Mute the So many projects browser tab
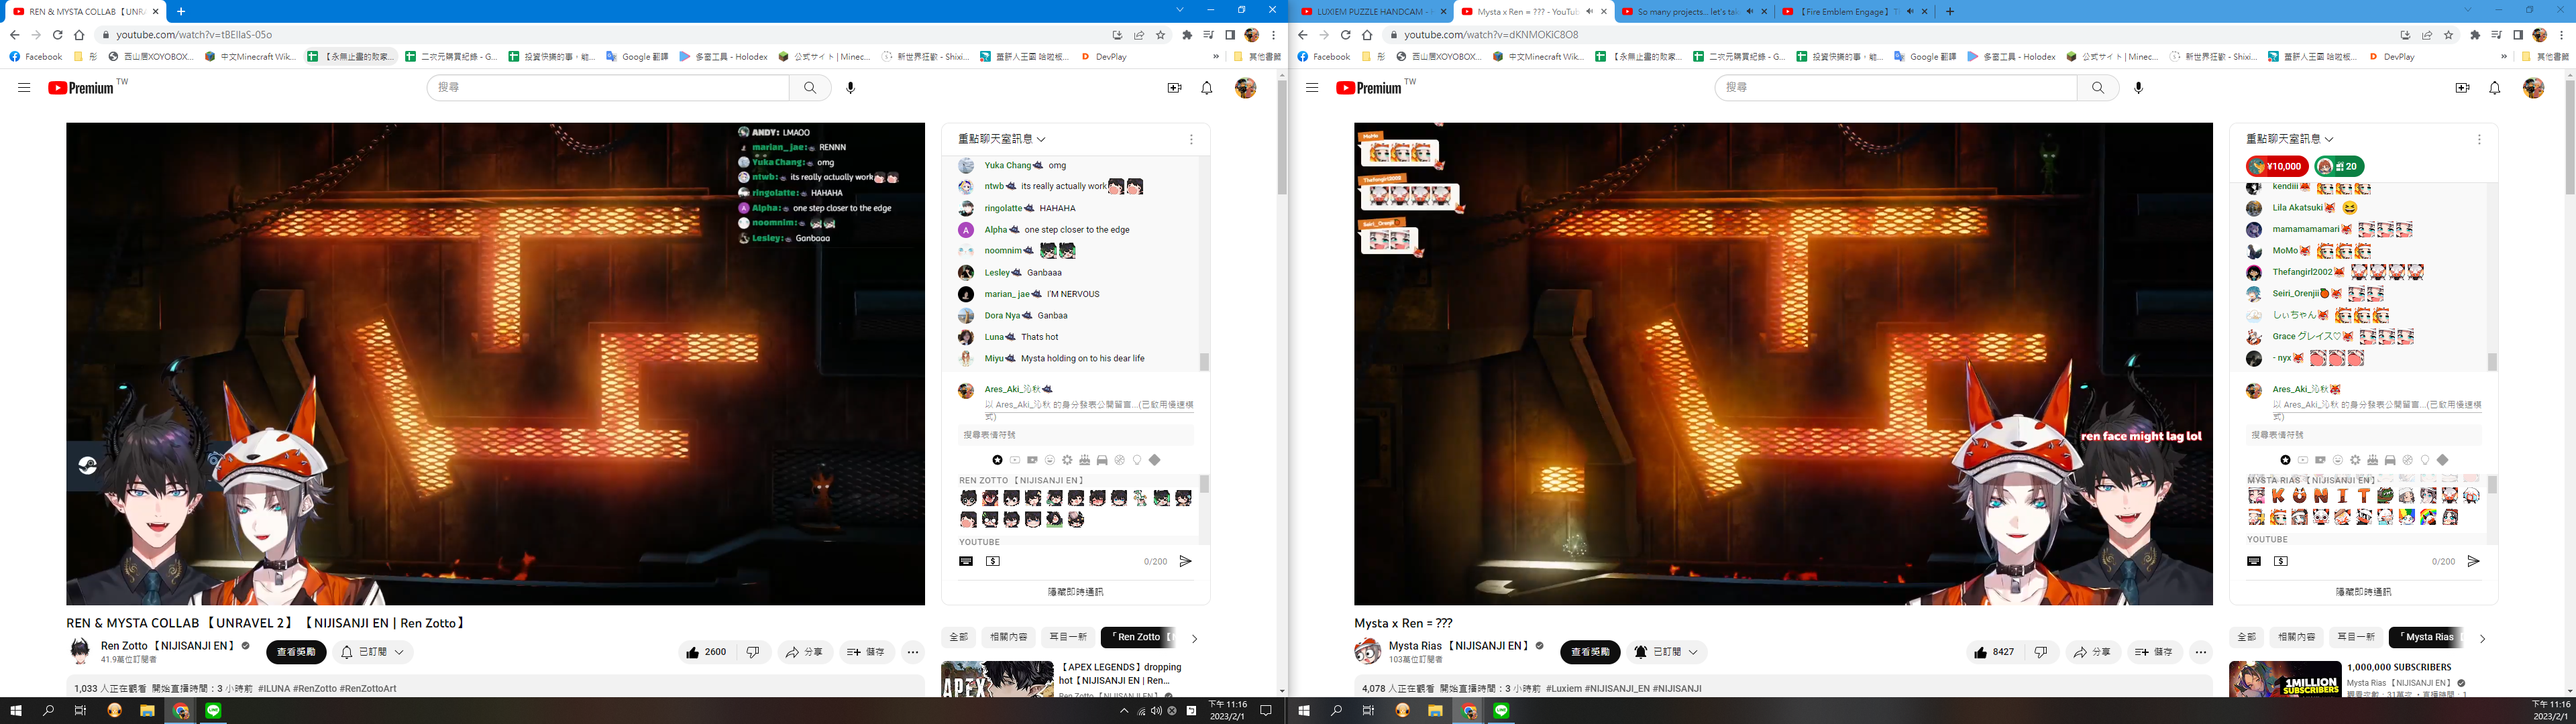2576x724 pixels. tap(1750, 12)
